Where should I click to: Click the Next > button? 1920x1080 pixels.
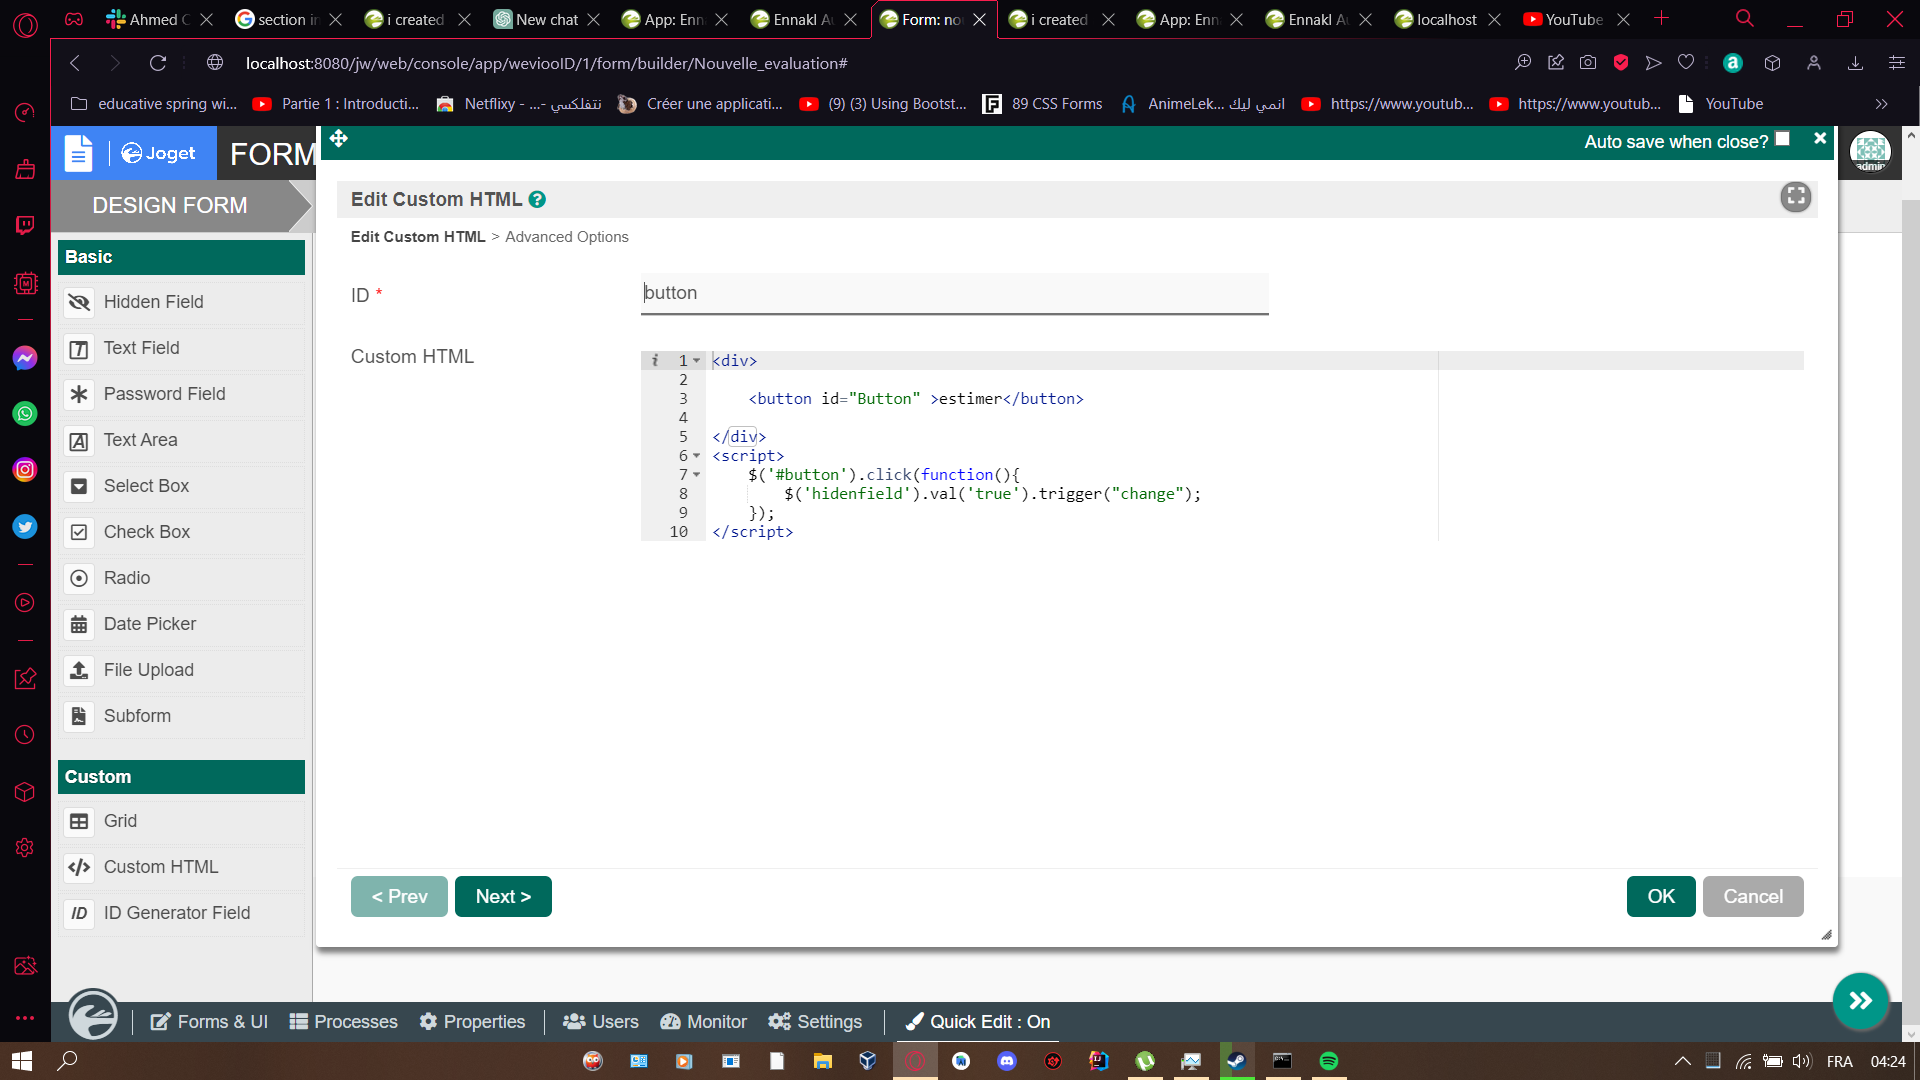click(x=503, y=896)
